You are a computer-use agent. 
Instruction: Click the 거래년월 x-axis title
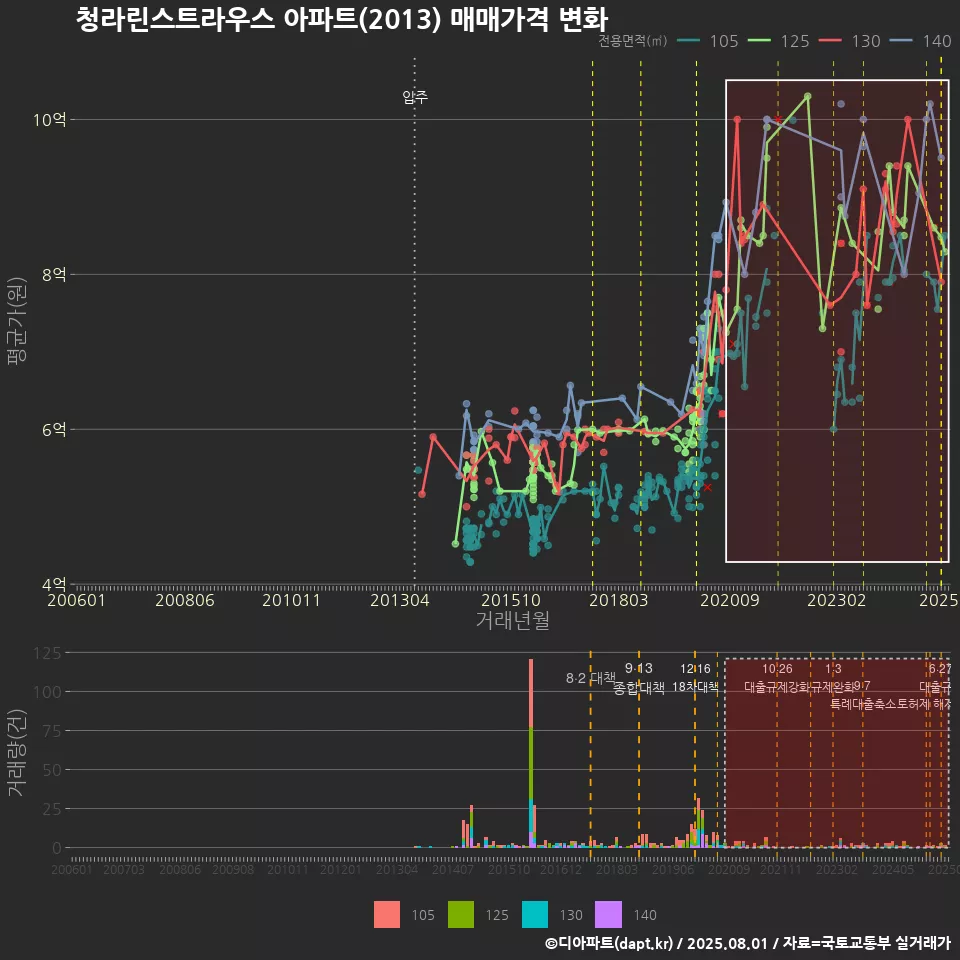click(x=513, y=620)
